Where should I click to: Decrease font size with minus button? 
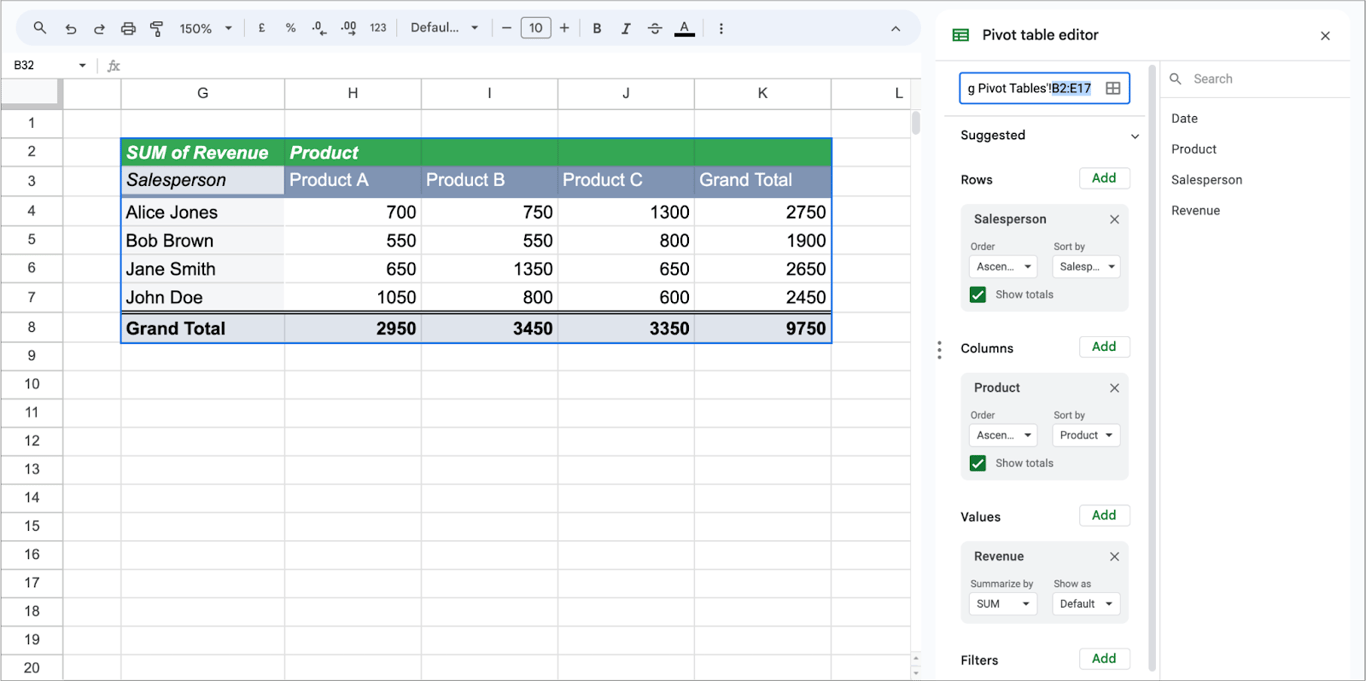507,28
